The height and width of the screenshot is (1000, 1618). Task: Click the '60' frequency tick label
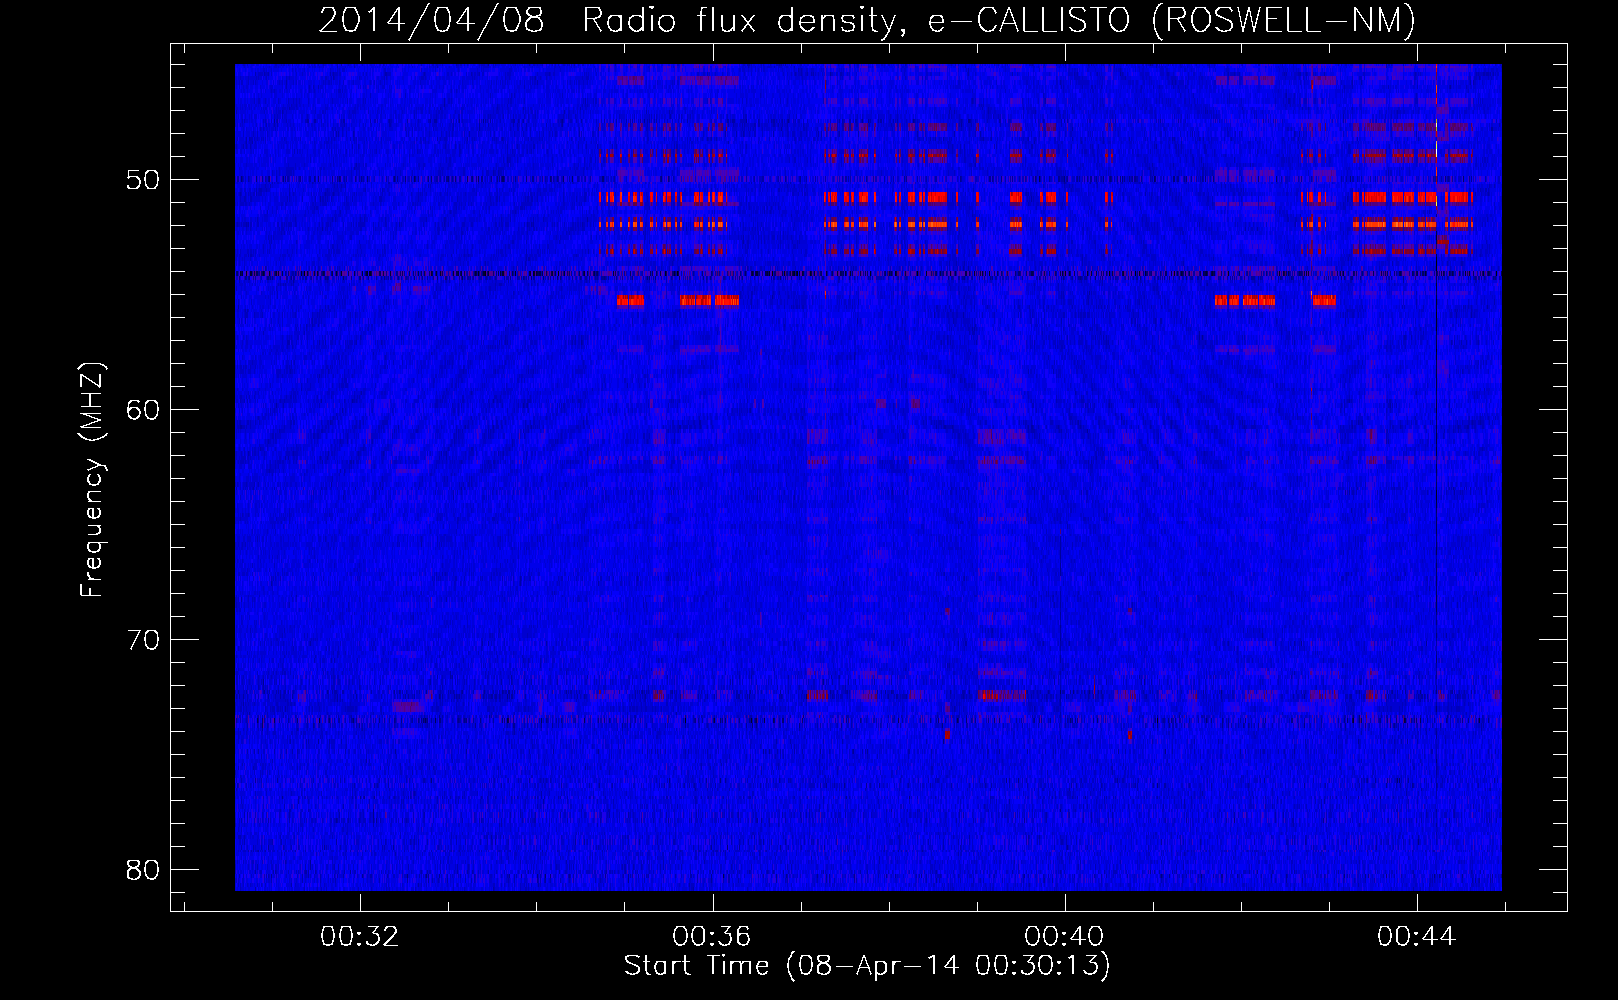(143, 410)
